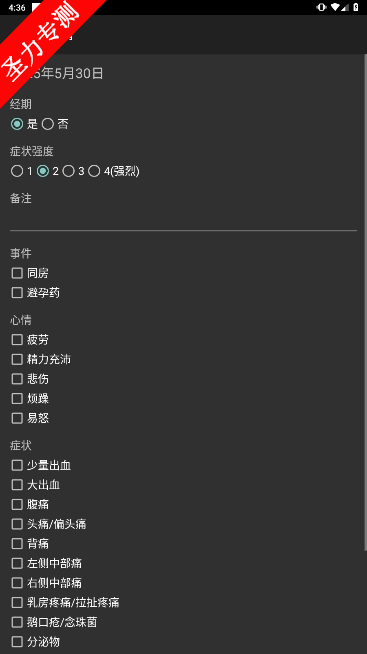Image resolution: width=367 pixels, height=654 pixels.
Task: Tick the 精力充沛 checkbox
Action: (40, 359)
